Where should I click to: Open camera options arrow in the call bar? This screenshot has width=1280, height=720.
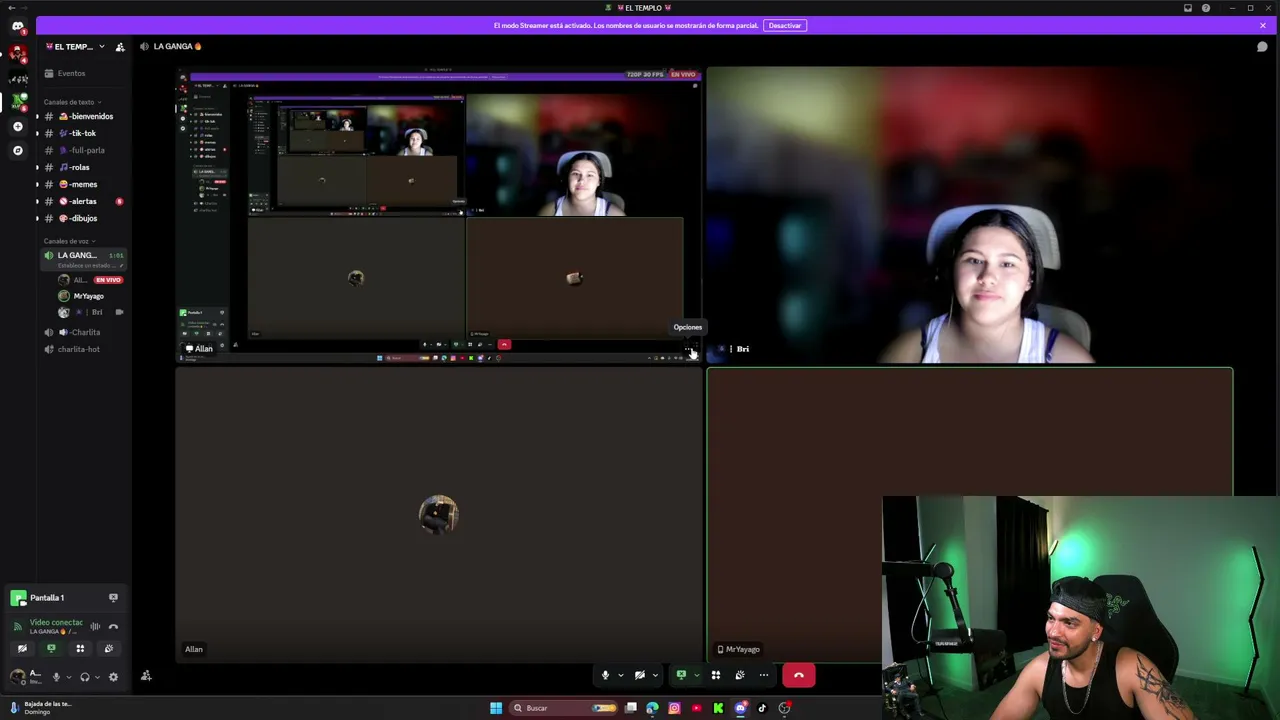click(x=655, y=676)
